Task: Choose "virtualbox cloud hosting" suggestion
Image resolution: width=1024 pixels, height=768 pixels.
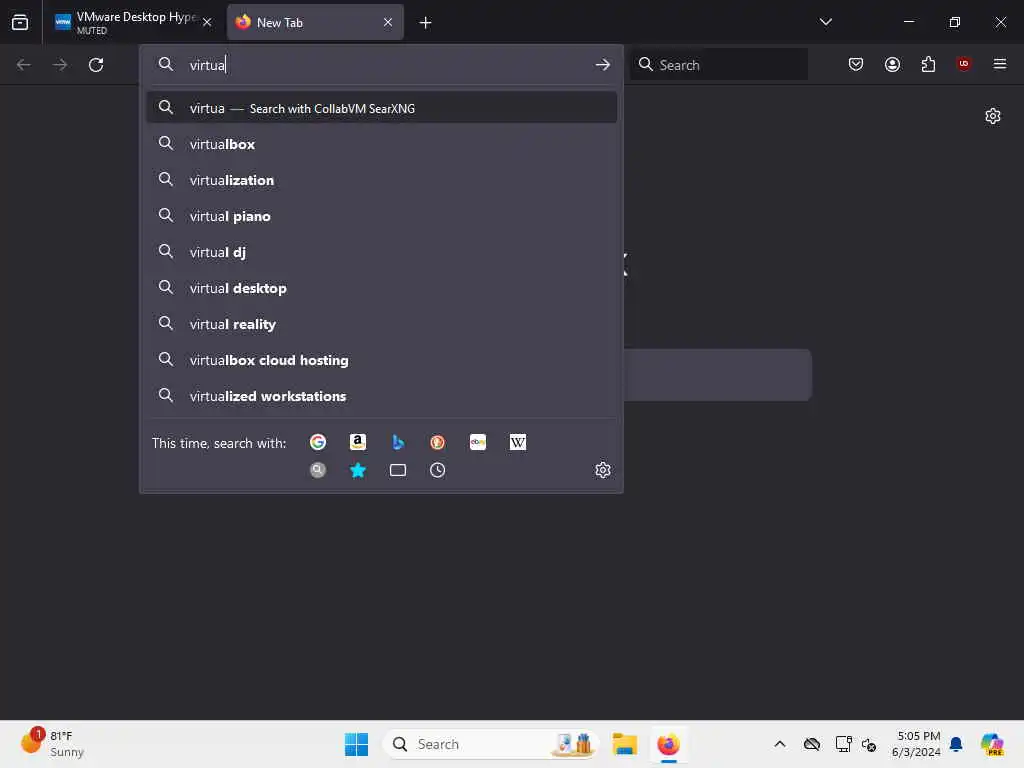Action: (381, 360)
